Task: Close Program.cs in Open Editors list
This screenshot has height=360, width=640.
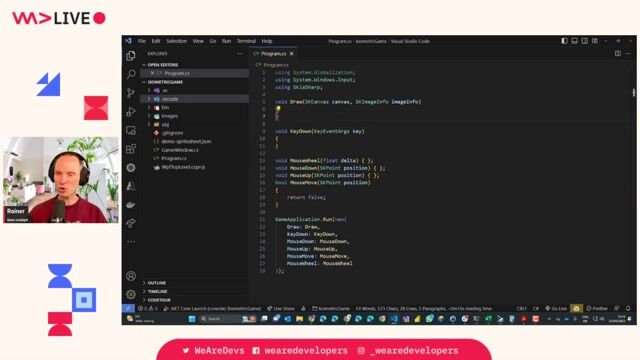Action: (152, 73)
